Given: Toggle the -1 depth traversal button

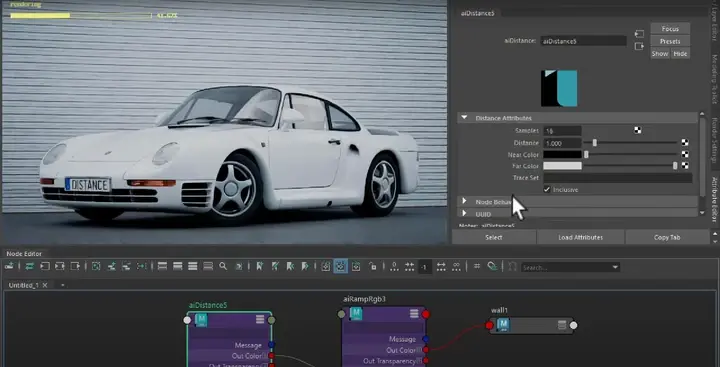Looking at the screenshot, I should coord(425,266).
